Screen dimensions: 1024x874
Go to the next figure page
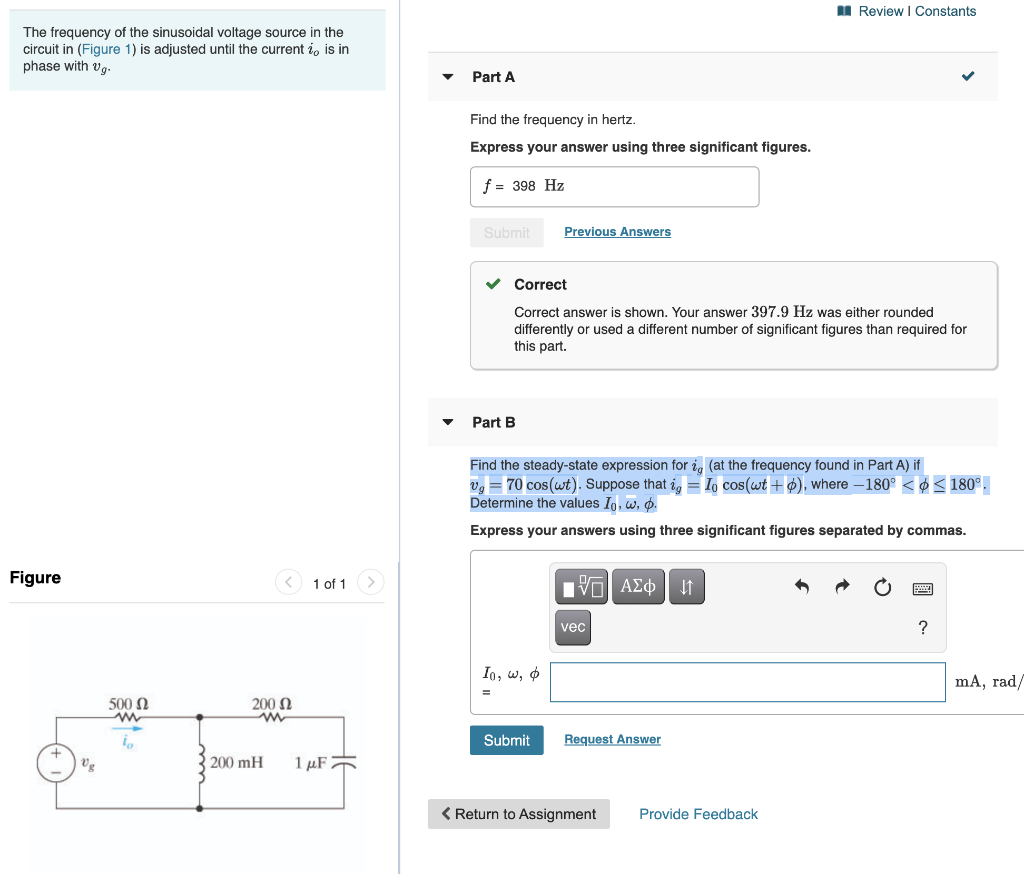point(369,582)
